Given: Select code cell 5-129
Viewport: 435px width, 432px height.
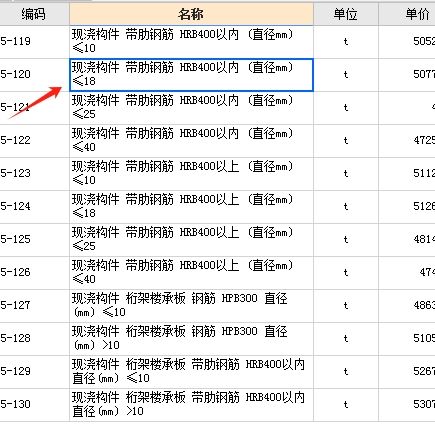Looking at the screenshot, I should pyautogui.click(x=34, y=372).
